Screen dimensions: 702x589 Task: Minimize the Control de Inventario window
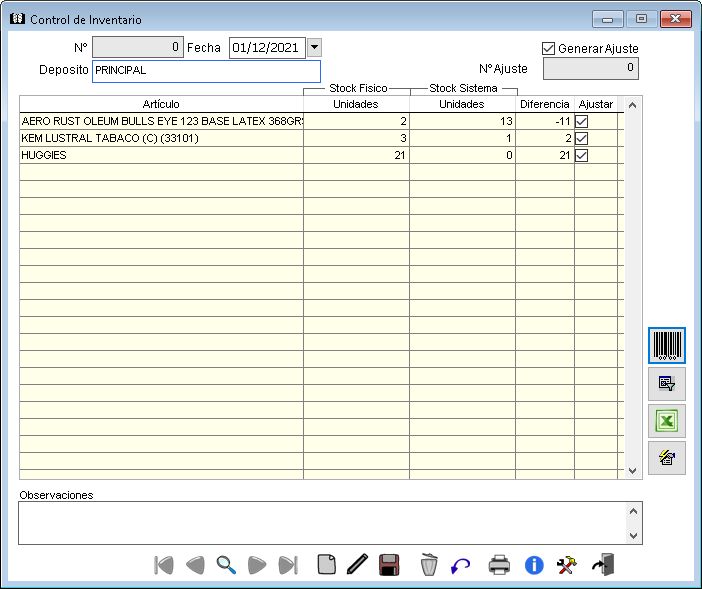608,19
